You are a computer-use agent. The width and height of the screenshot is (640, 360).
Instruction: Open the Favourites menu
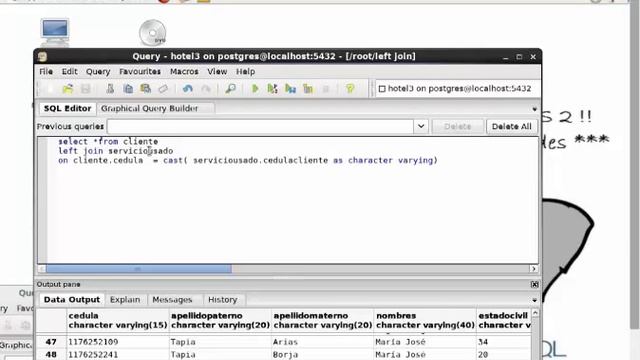(140, 71)
